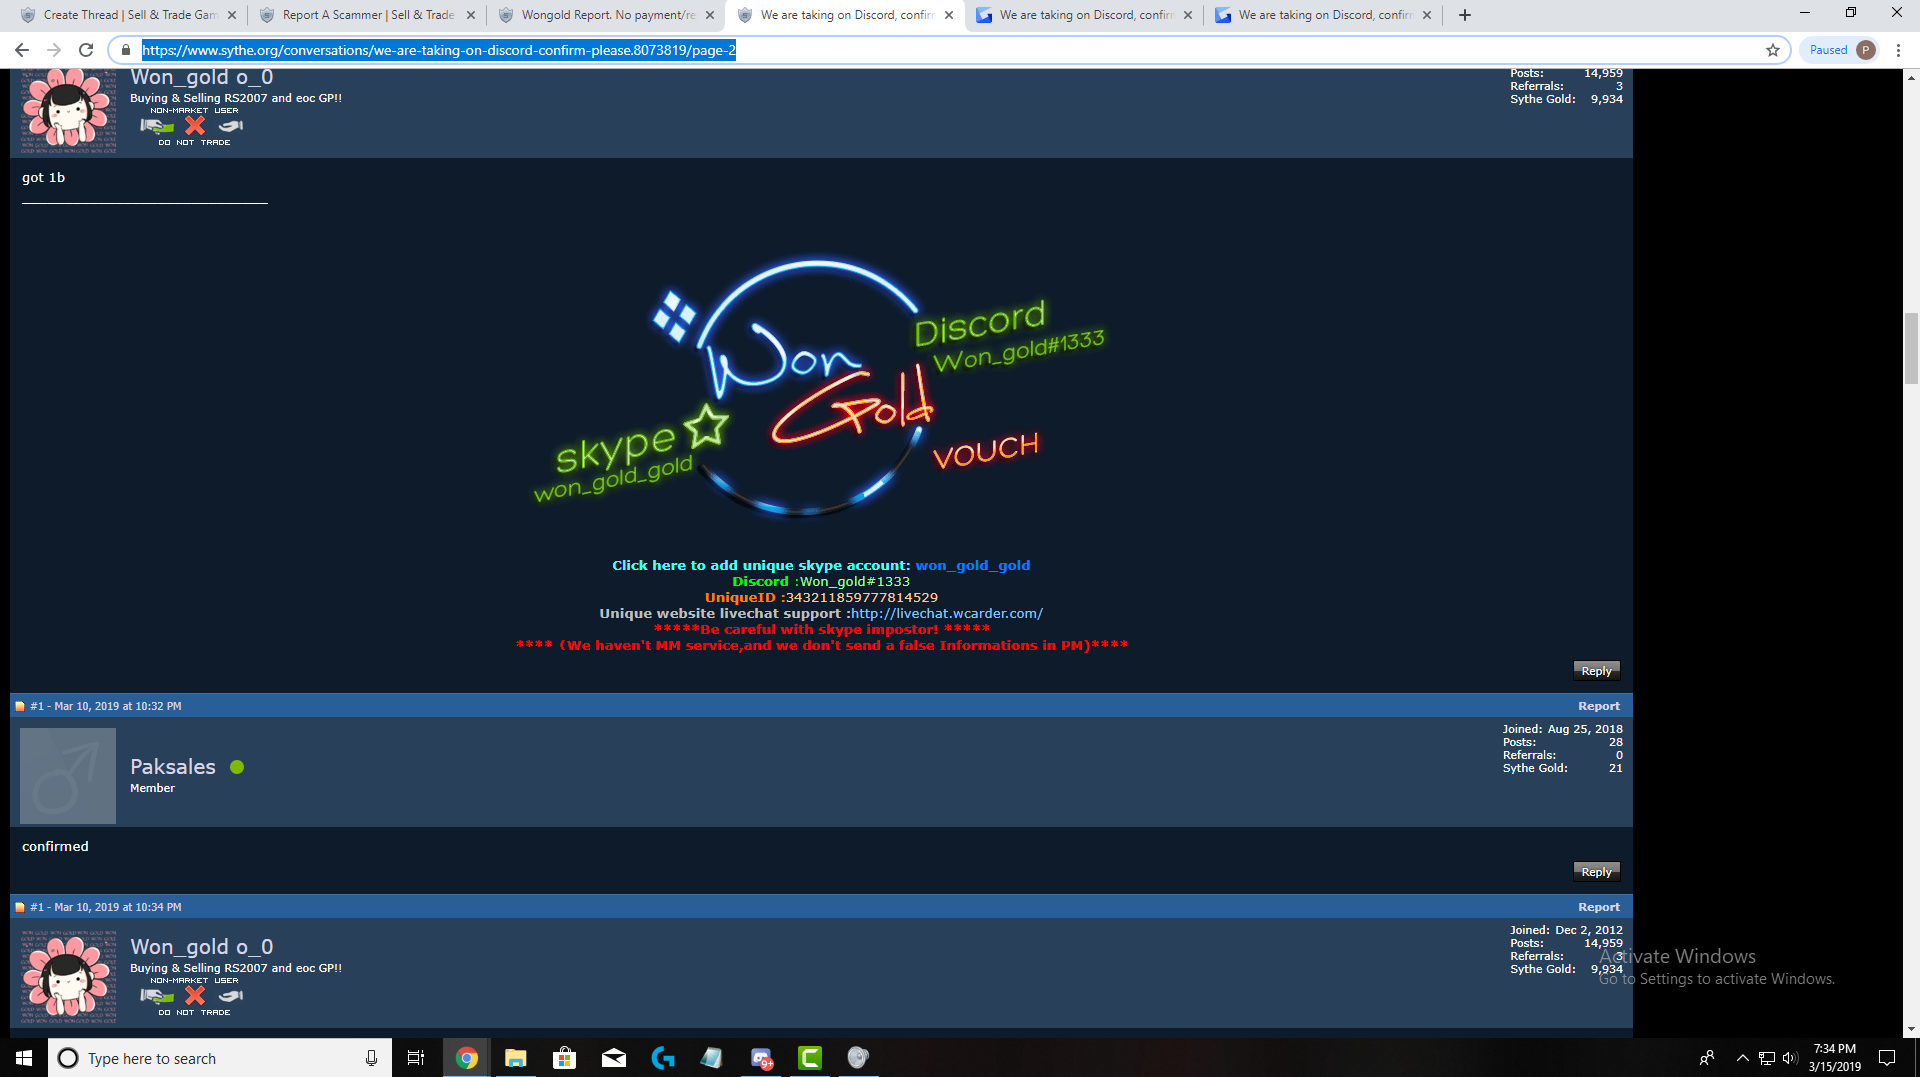Close the 'Report A Scammer' tab
Screen dimensions: 1920x1077
(471, 15)
